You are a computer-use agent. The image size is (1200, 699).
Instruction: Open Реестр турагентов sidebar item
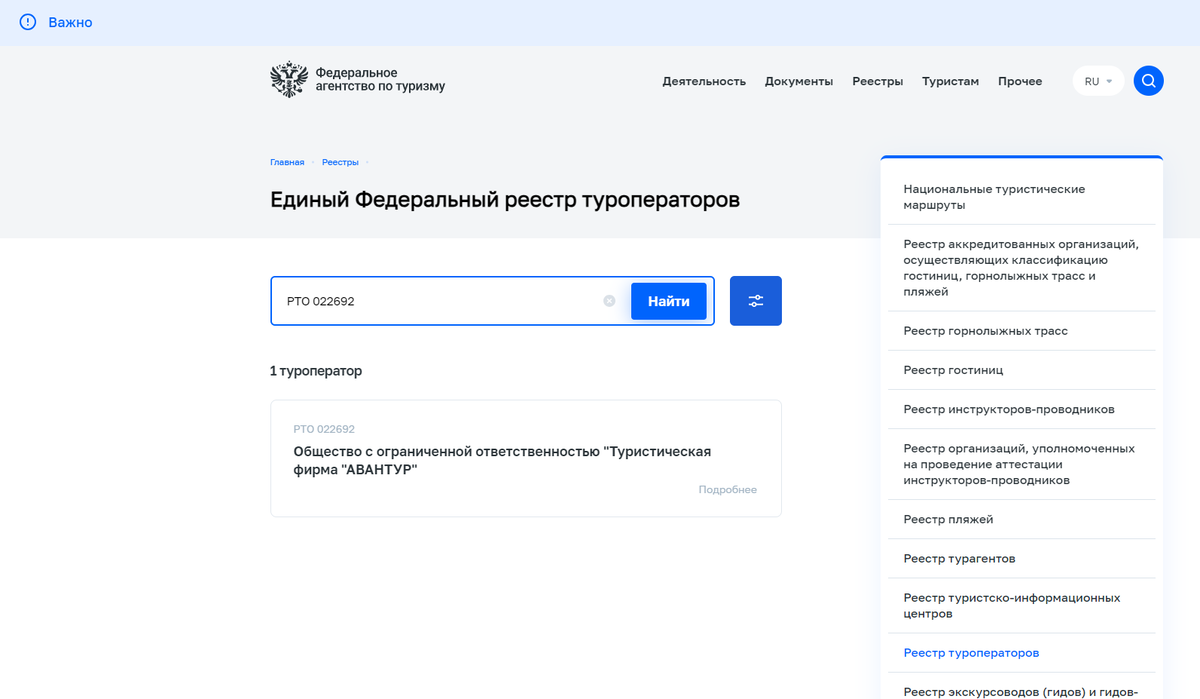coord(1022,559)
